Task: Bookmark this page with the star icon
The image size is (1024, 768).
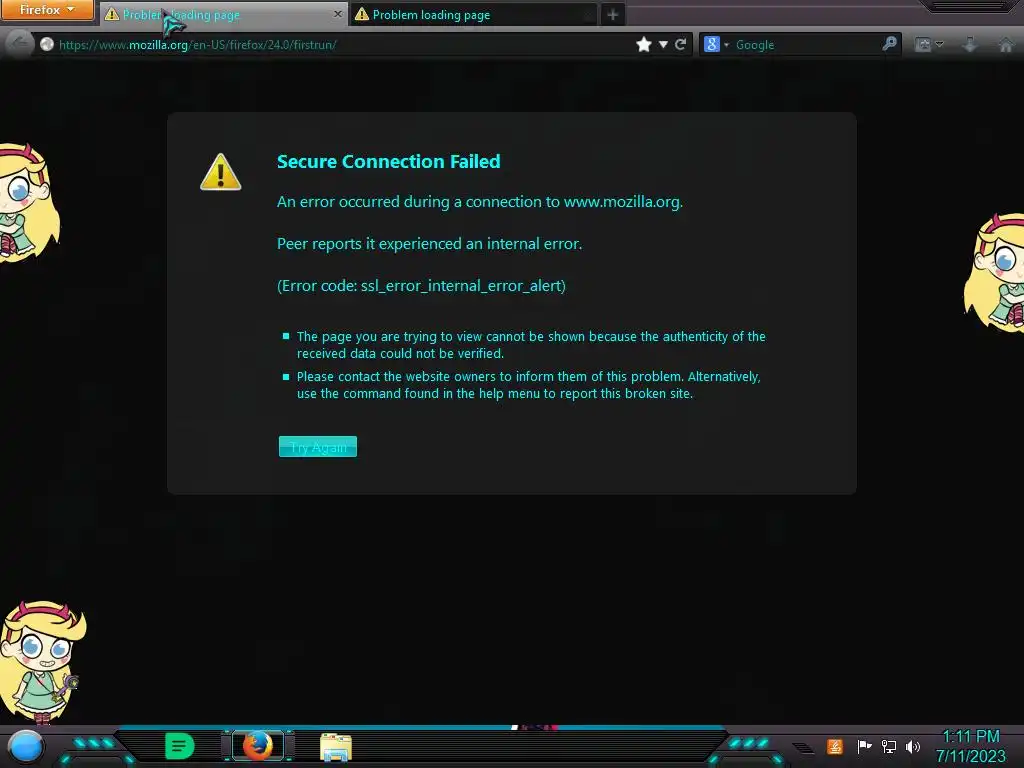Action: click(644, 44)
